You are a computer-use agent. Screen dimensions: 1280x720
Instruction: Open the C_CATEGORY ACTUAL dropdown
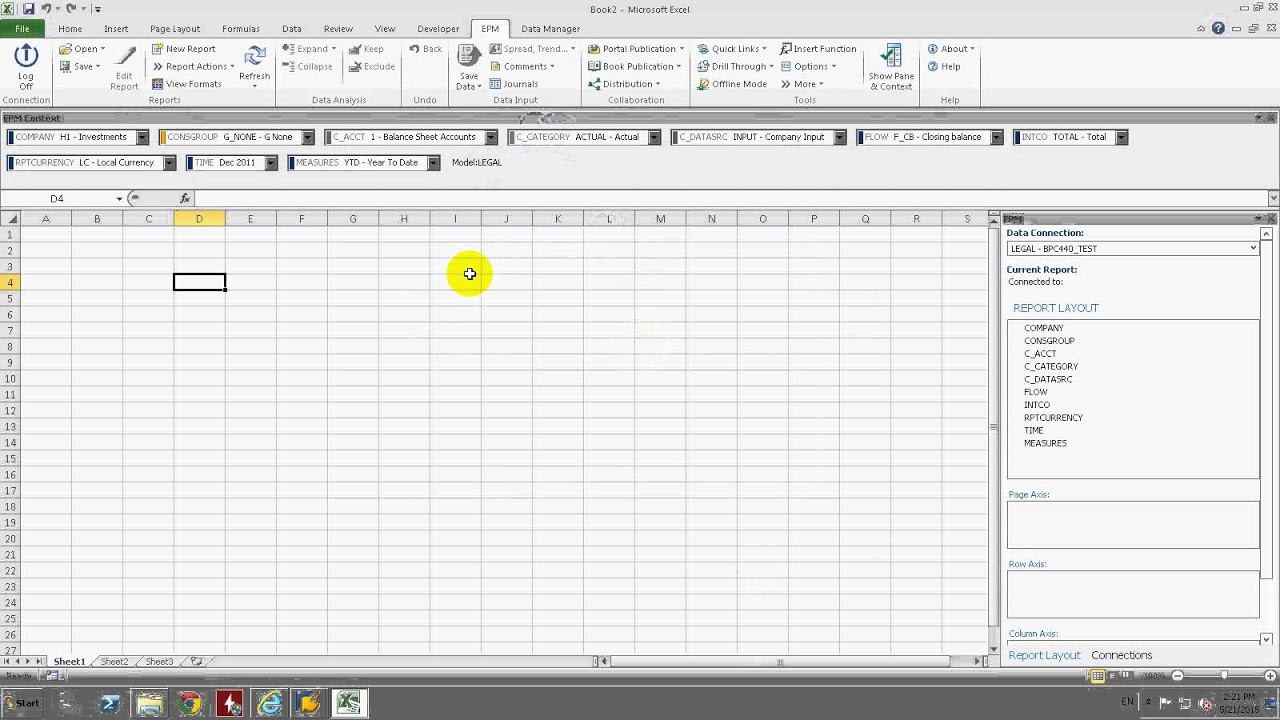tap(654, 137)
